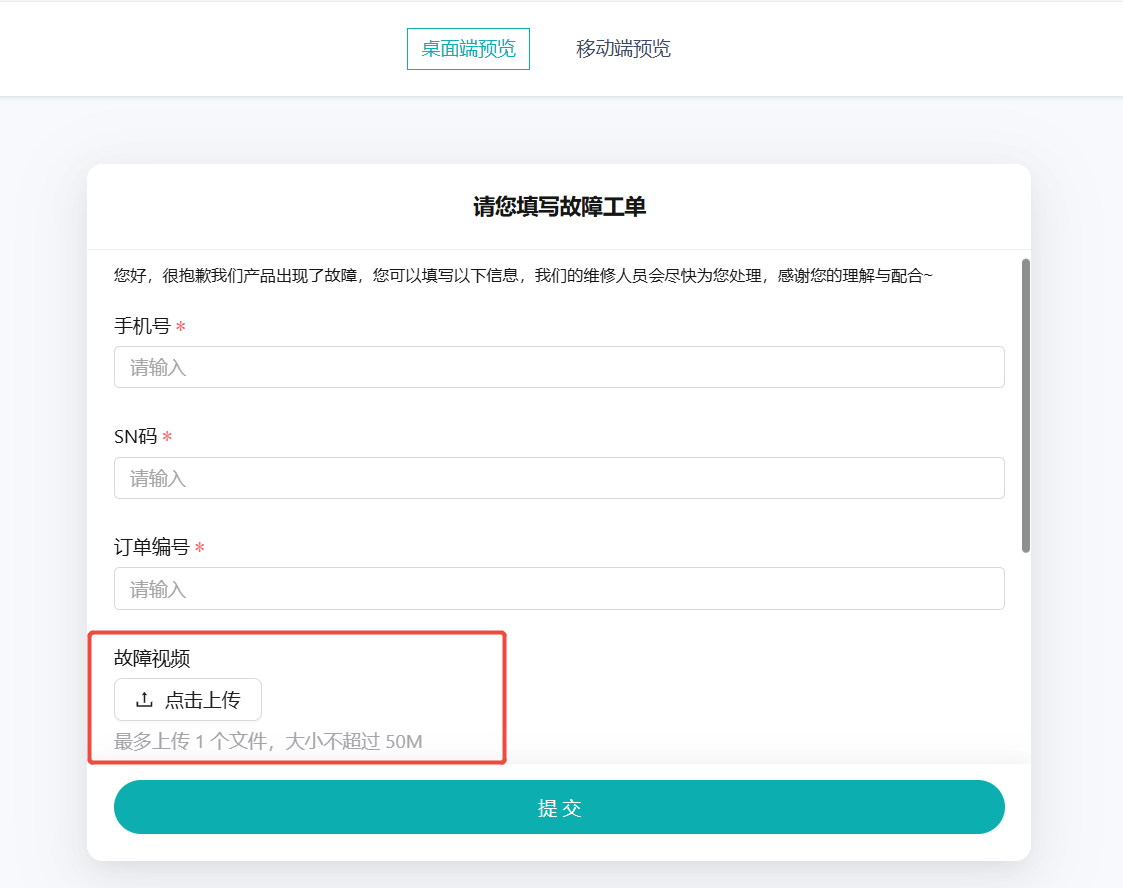This screenshot has width=1123, height=888.
Task: Click the red asterisk beside SN码
Action: (x=168, y=436)
